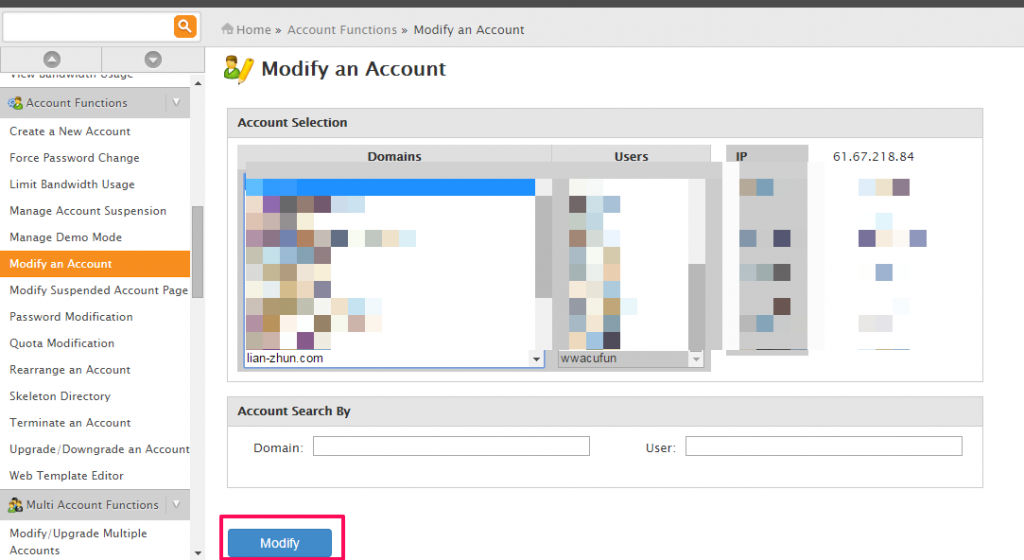Click the orange search magnifier button
The image size is (1024, 560).
[185, 26]
